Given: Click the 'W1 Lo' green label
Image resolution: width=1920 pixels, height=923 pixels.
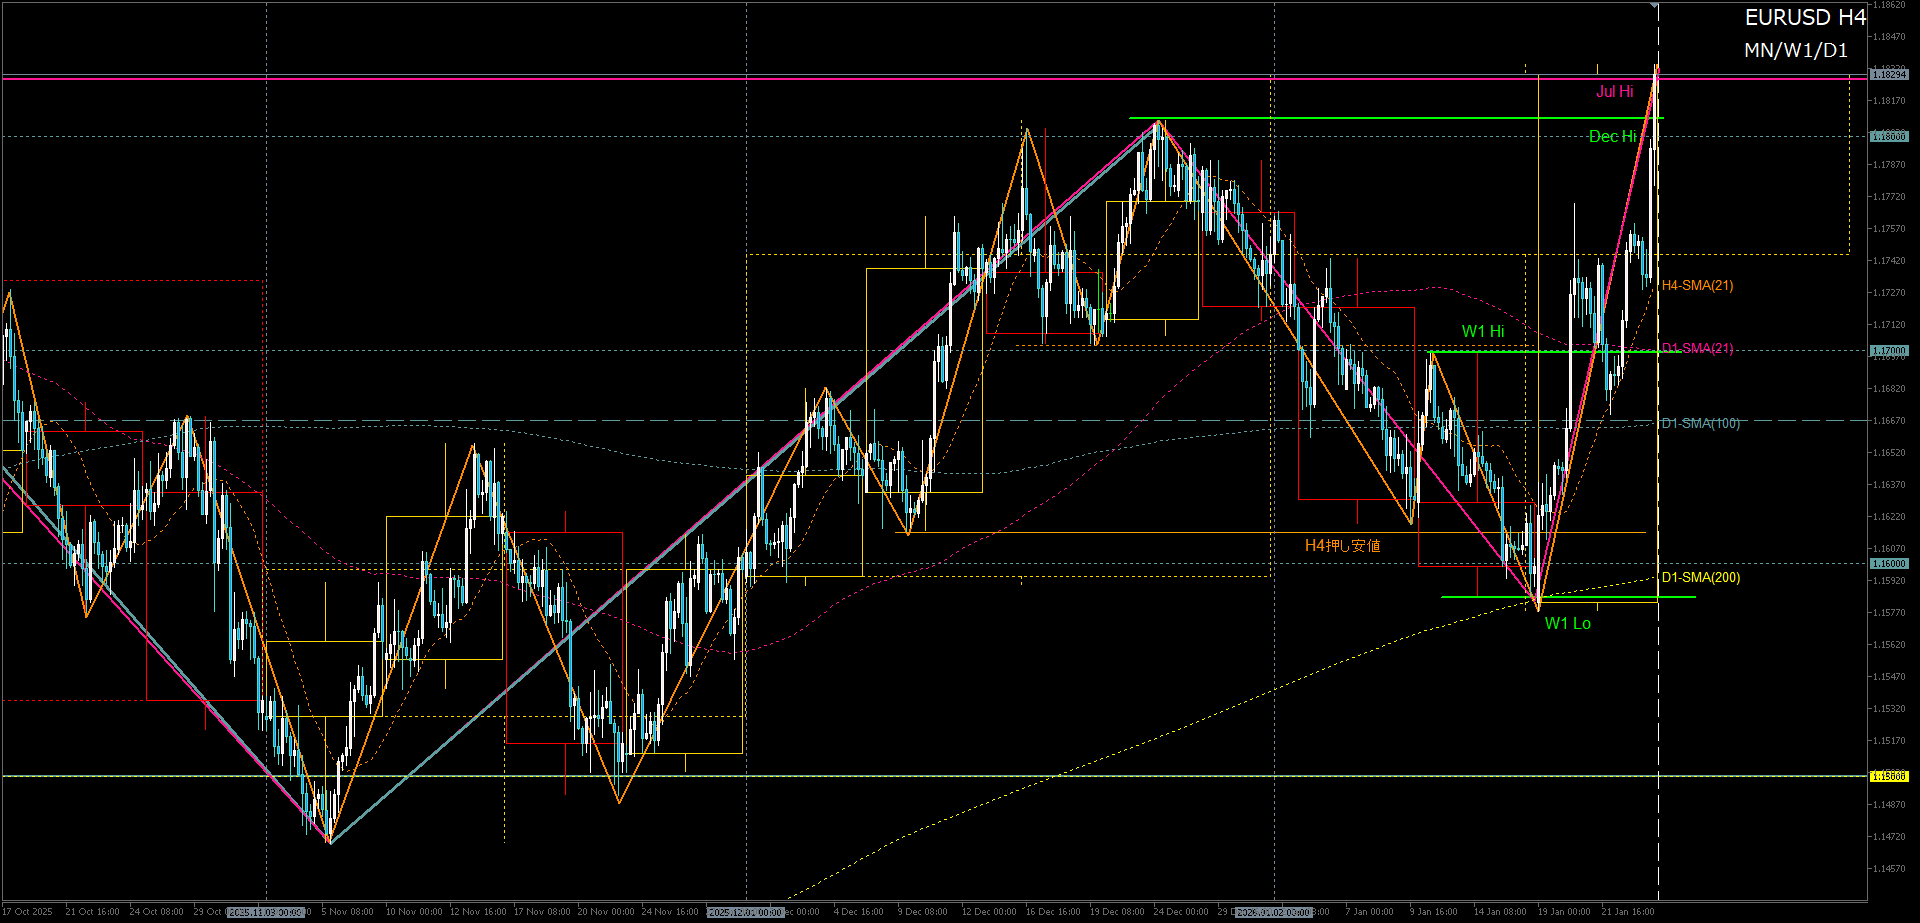Looking at the screenshot, I should point(1567,624).
